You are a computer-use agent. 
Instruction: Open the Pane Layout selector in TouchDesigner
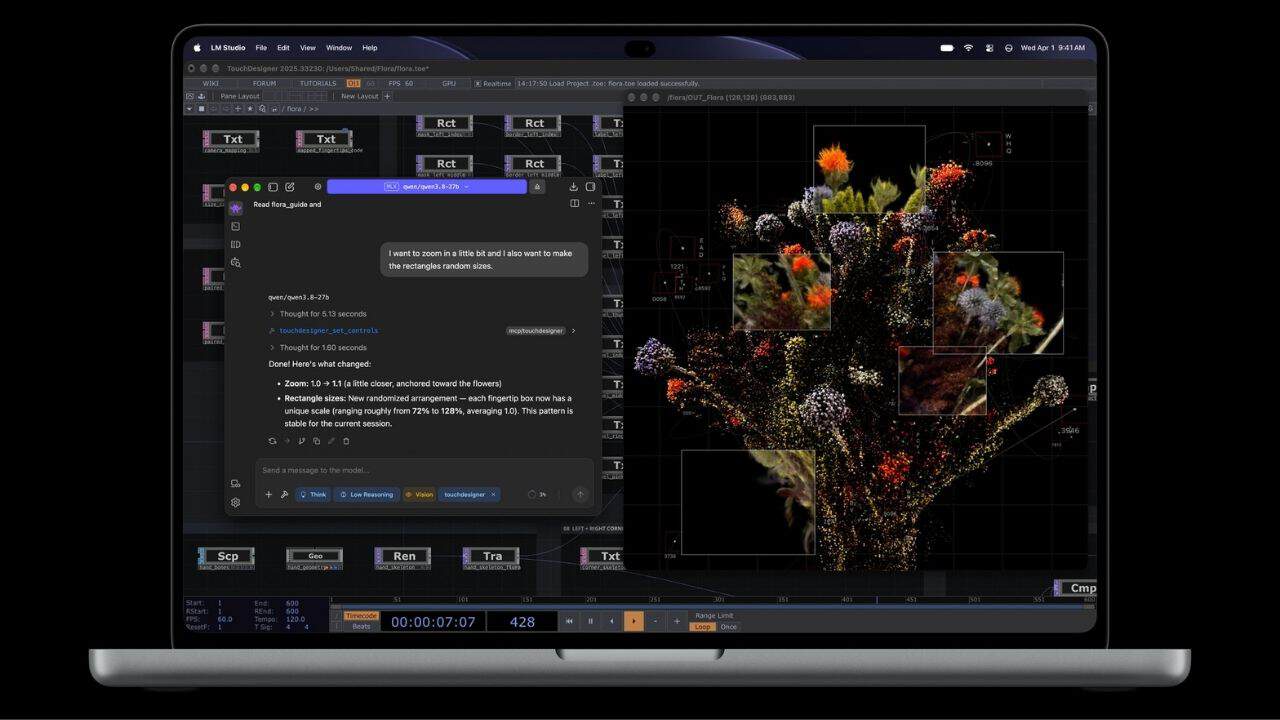[x=240, y=96]
